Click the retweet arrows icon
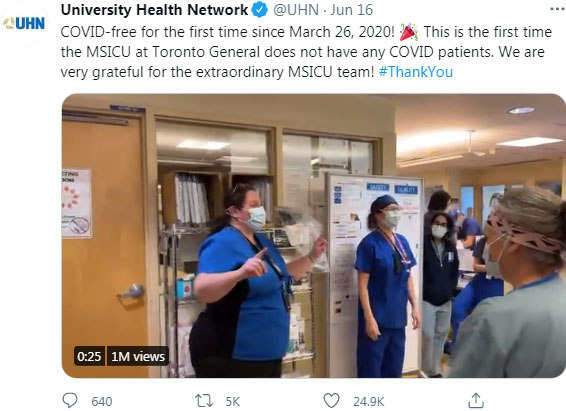 click(x=204, y=401)
